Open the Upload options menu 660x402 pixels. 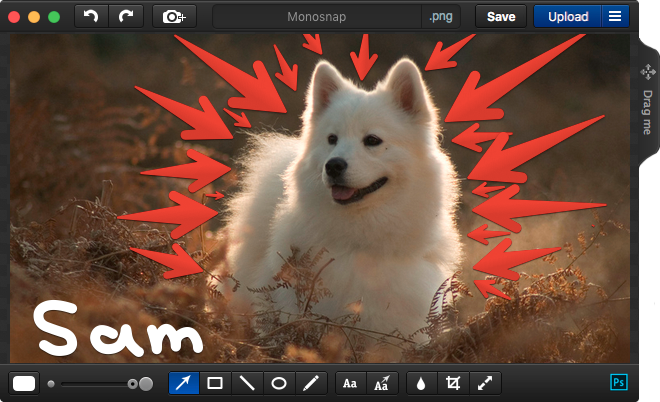click(615, 16)
